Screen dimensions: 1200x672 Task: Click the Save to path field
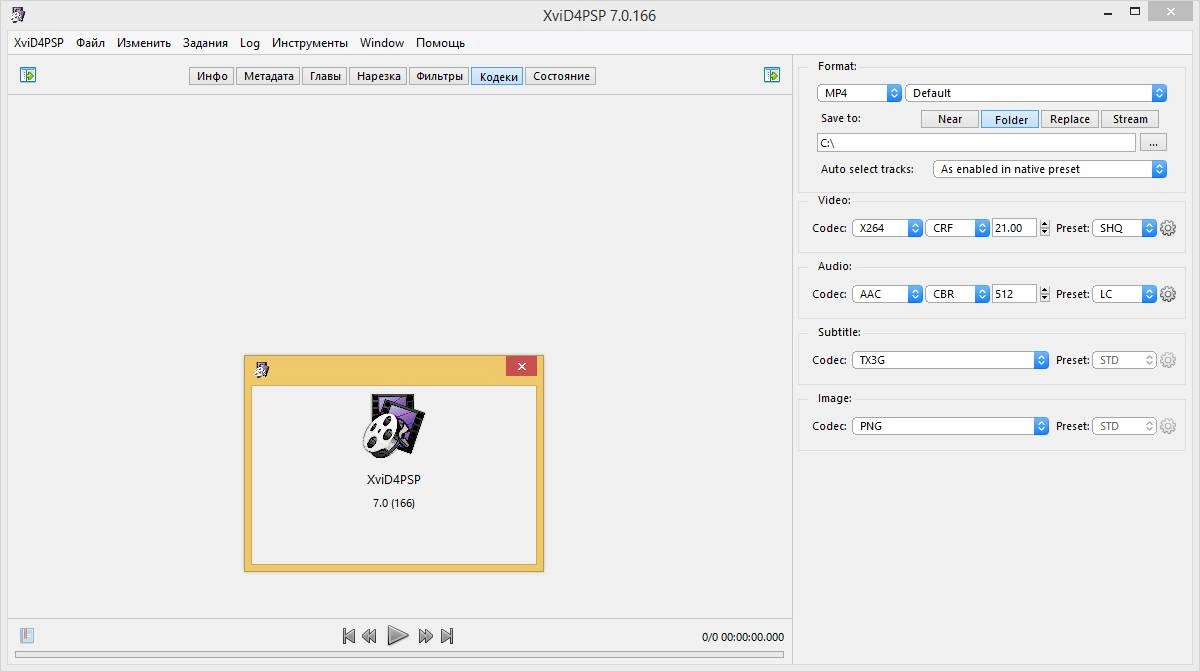pos(976,143)
